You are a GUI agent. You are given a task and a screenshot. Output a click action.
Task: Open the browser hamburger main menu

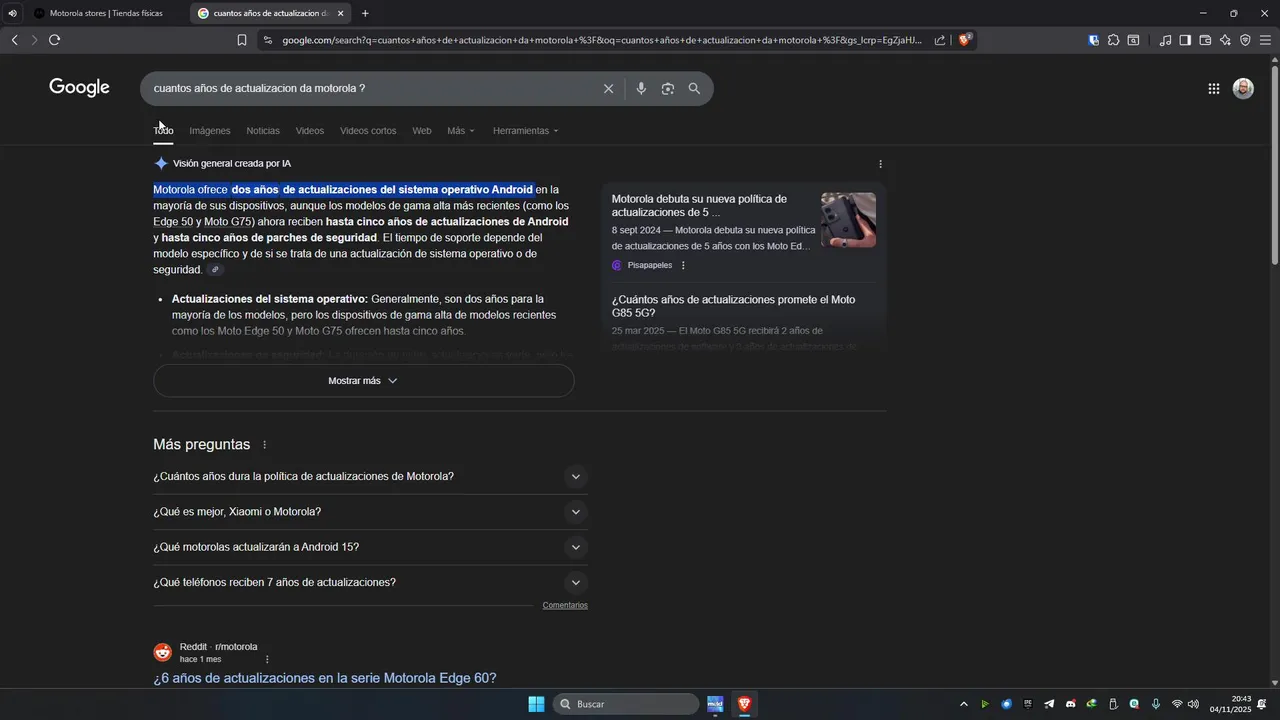point(1265,40)
